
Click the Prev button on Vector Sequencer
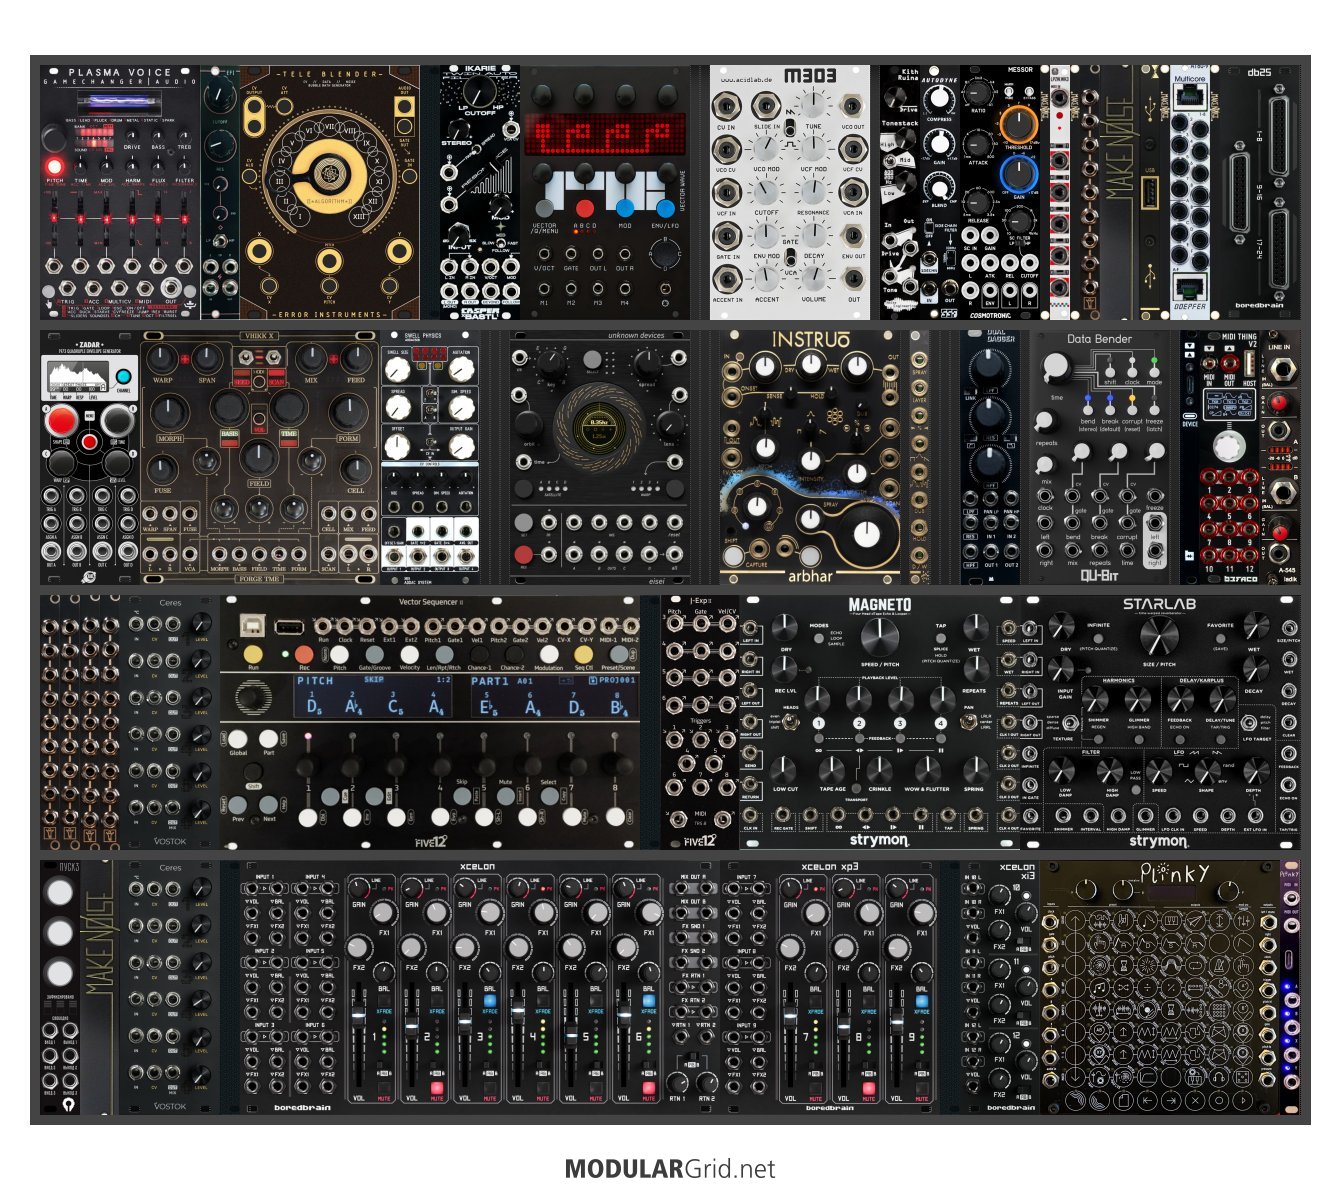[238, 804]
